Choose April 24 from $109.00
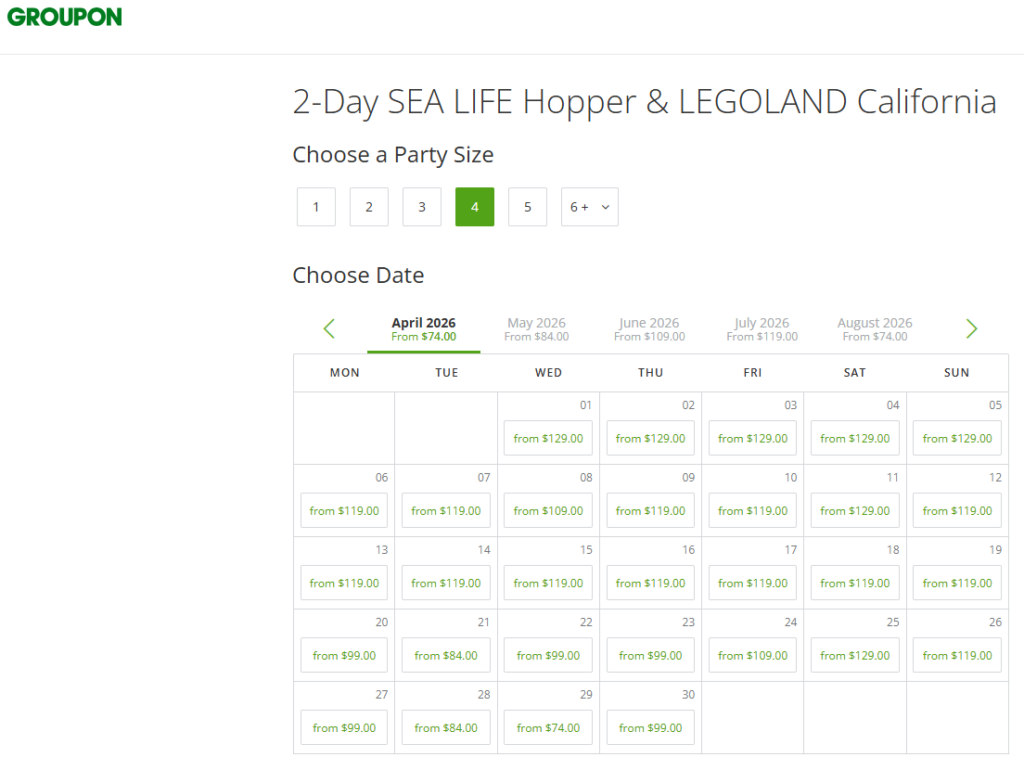Screen dimensions: 1024x770 point(753,656)
